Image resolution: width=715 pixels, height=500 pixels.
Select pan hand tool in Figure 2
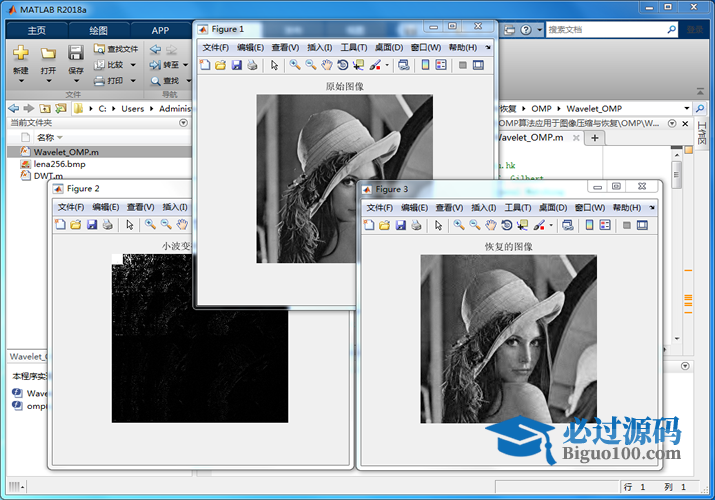point(182,225)
